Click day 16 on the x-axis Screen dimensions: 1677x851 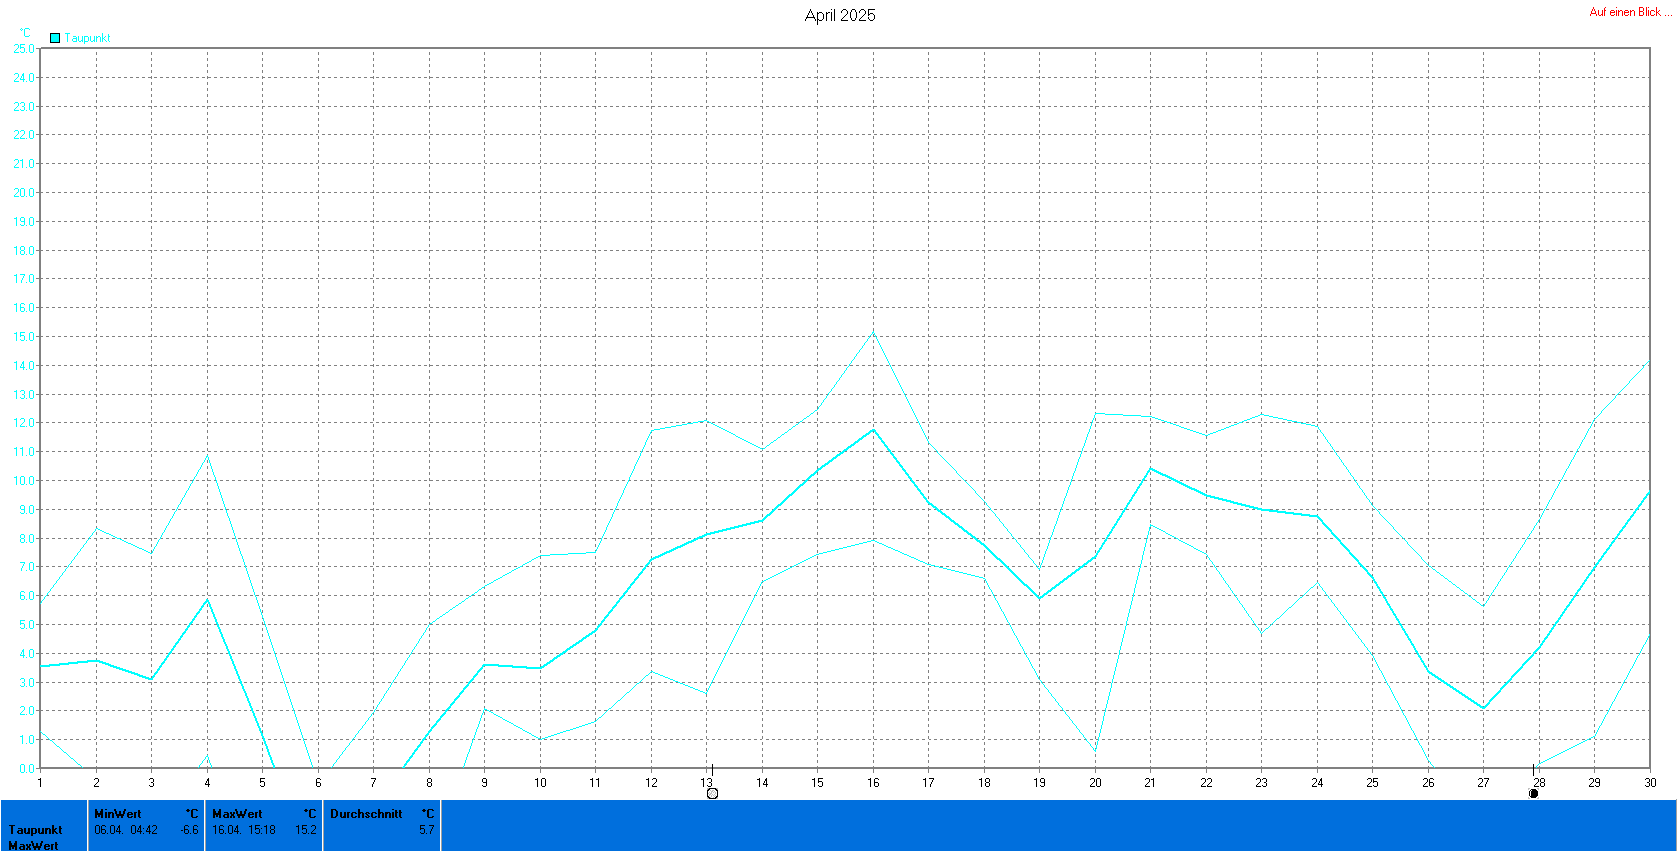coord(873,783)
